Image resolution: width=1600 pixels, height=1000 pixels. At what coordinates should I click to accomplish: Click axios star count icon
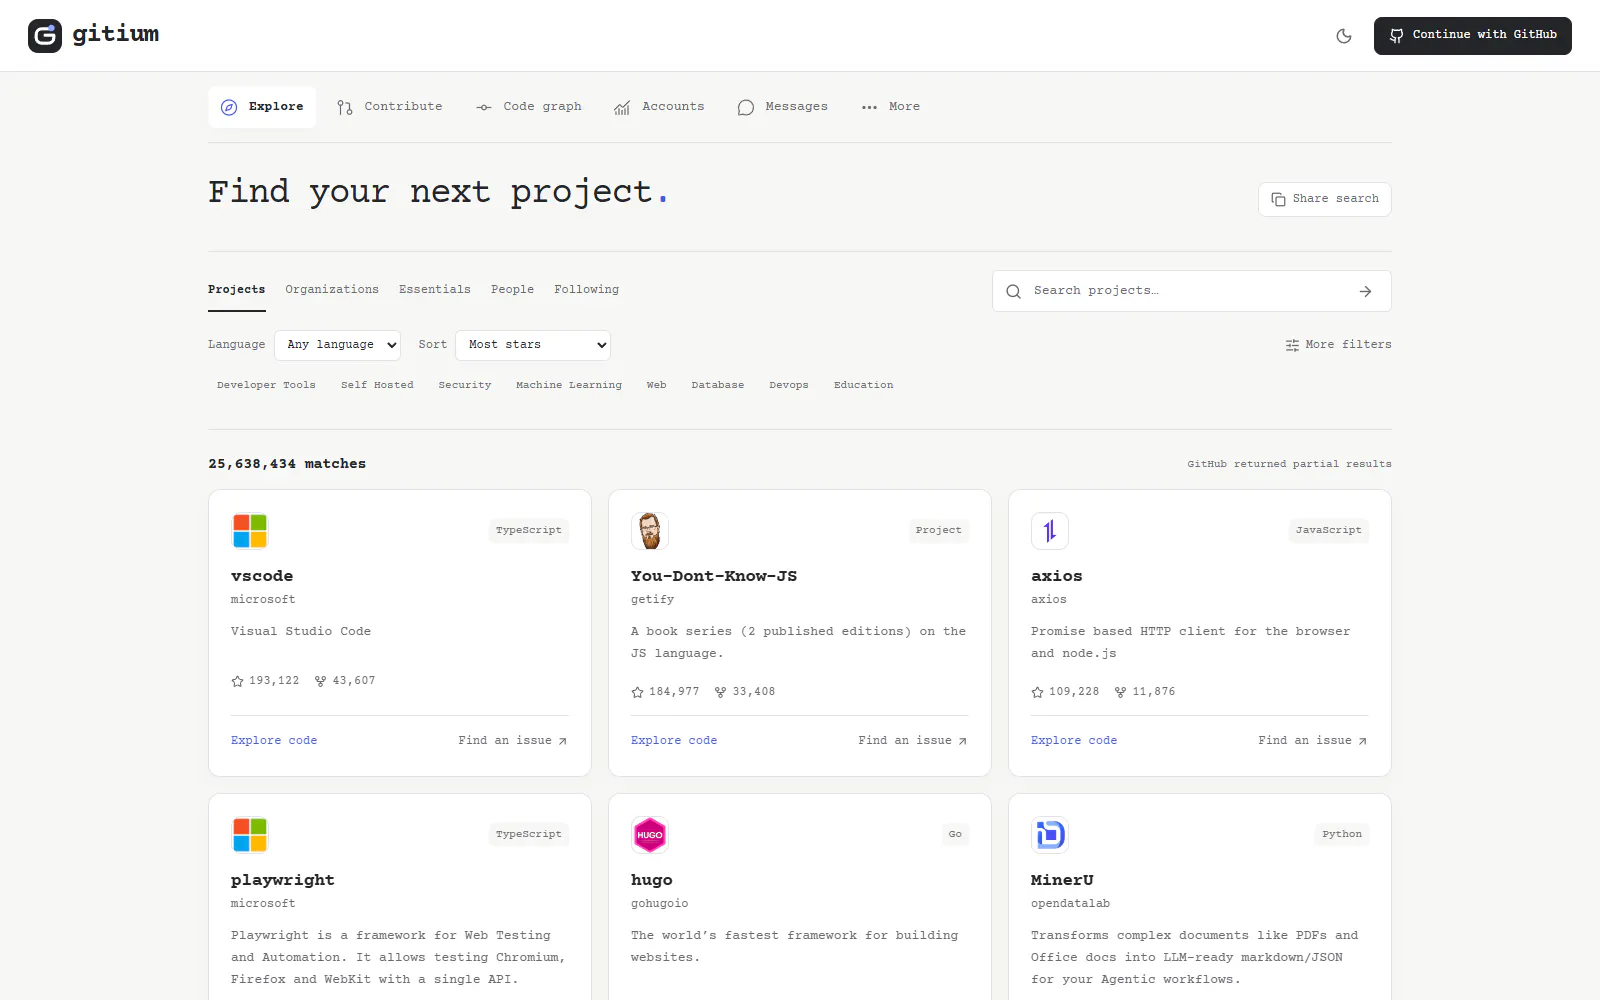pos(1037,692)
